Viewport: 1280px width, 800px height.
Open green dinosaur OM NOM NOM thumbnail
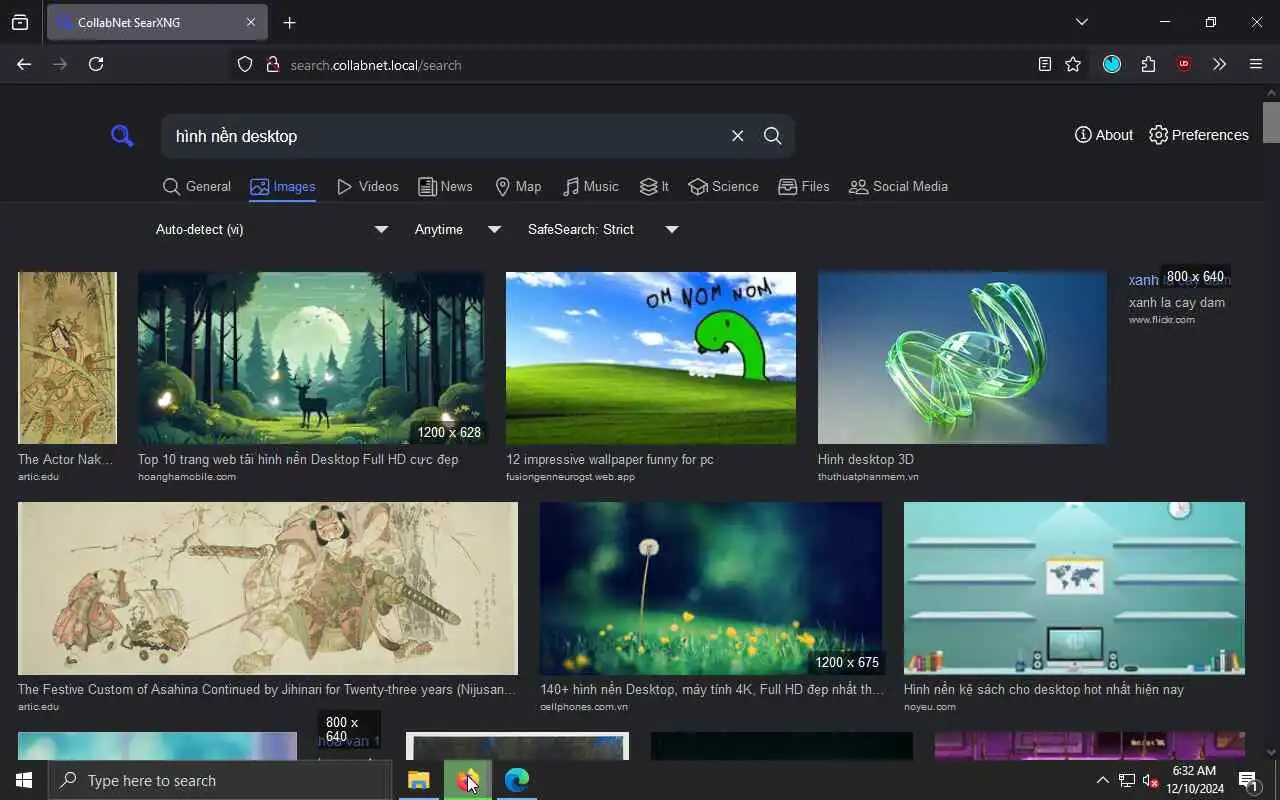point(651,358)
